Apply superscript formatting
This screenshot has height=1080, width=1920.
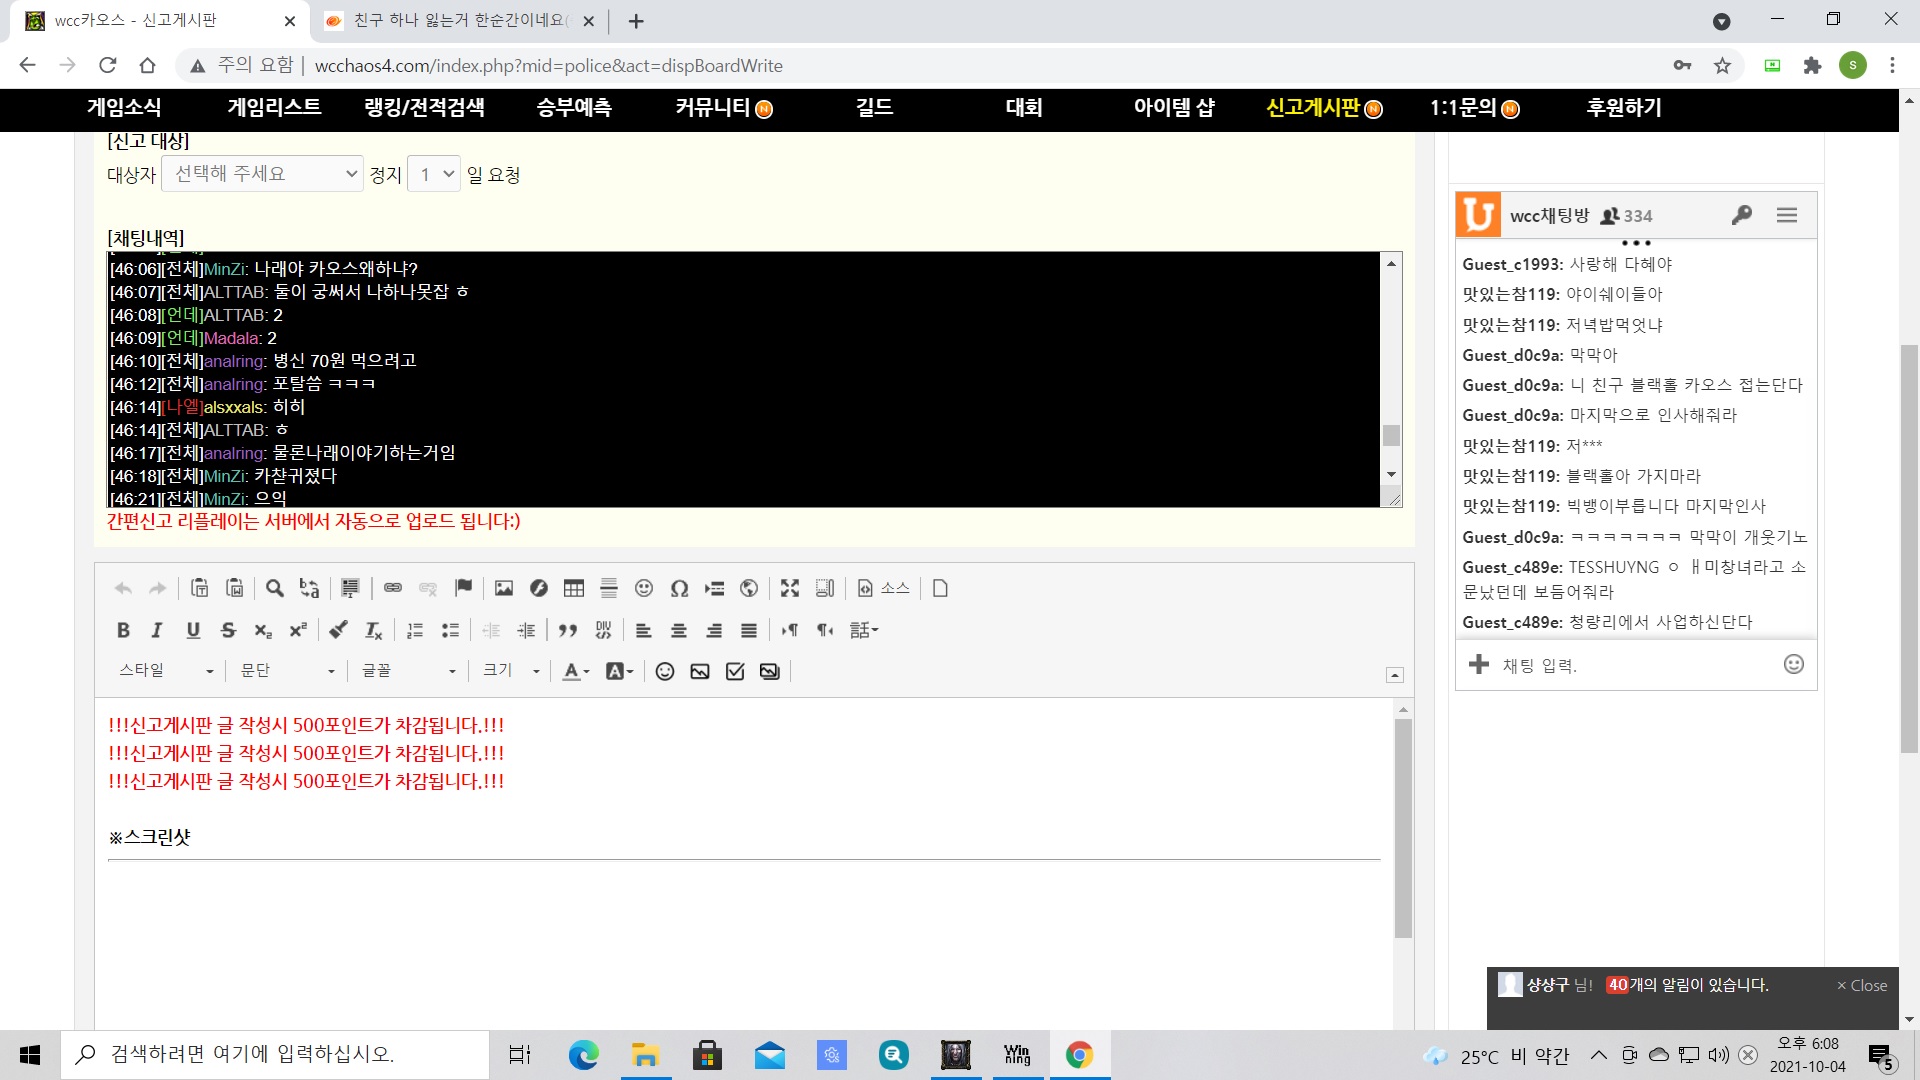tap(298, 630)
